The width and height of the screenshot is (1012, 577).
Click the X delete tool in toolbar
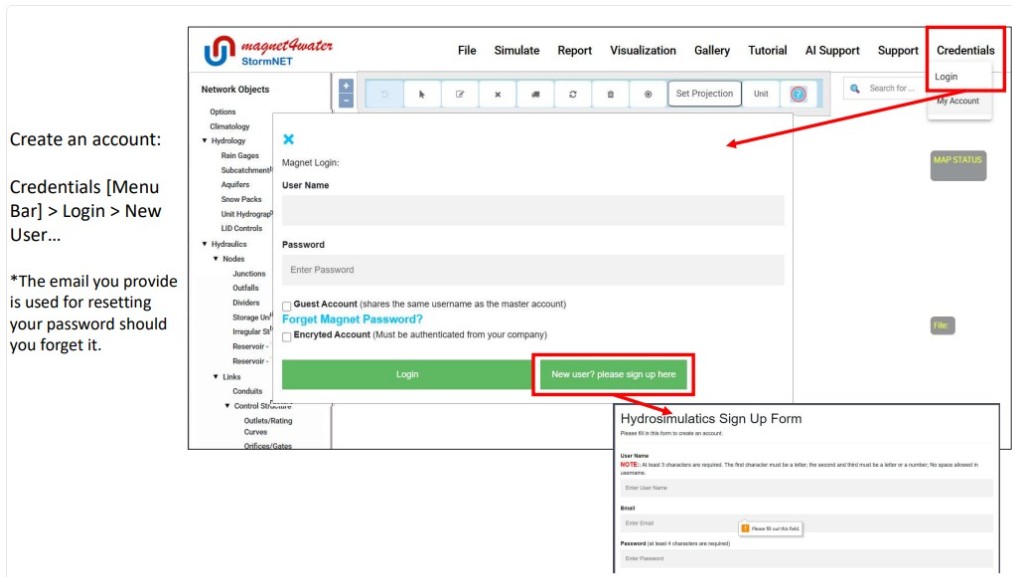498,94
